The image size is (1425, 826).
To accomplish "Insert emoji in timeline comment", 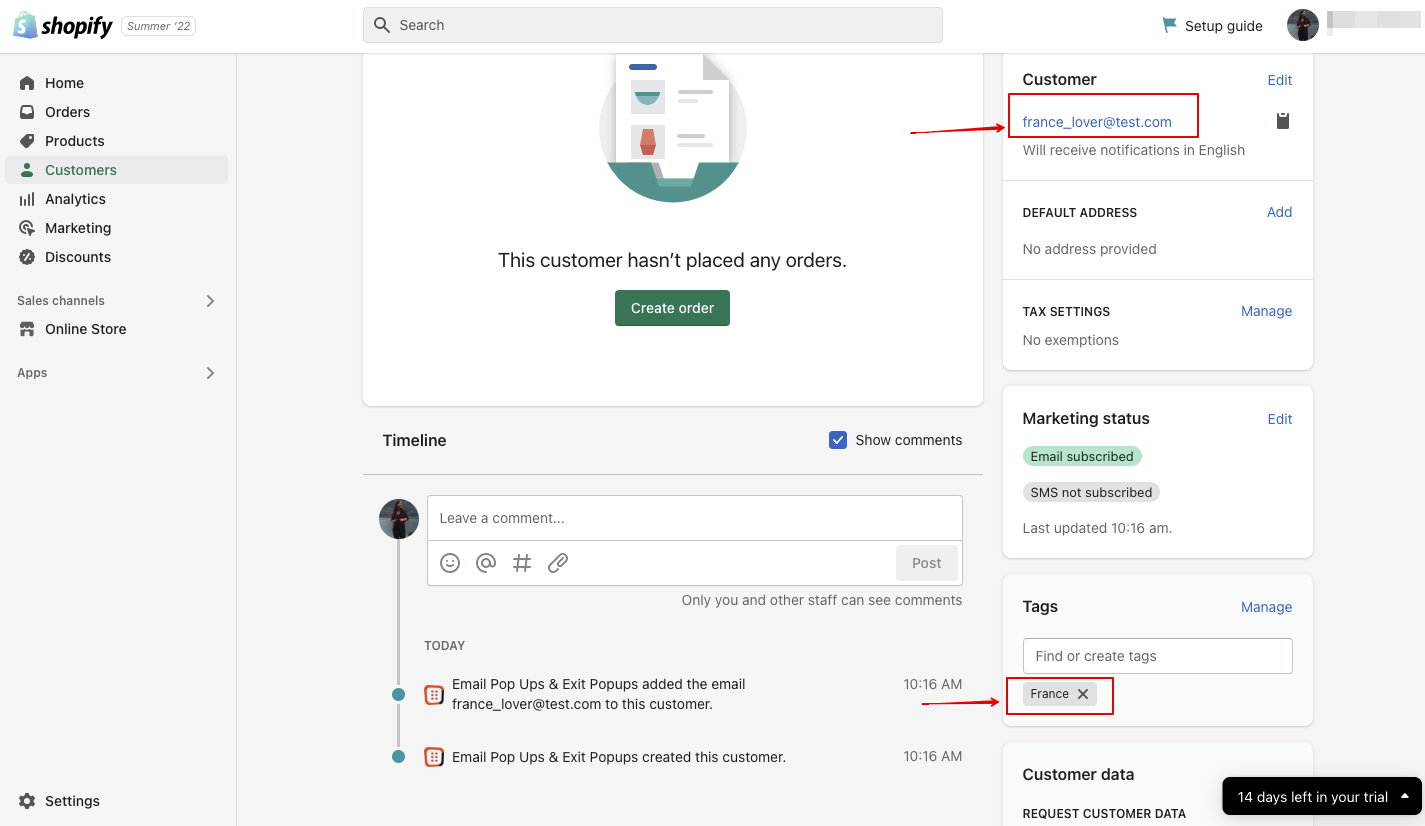I will click(450, 563).
